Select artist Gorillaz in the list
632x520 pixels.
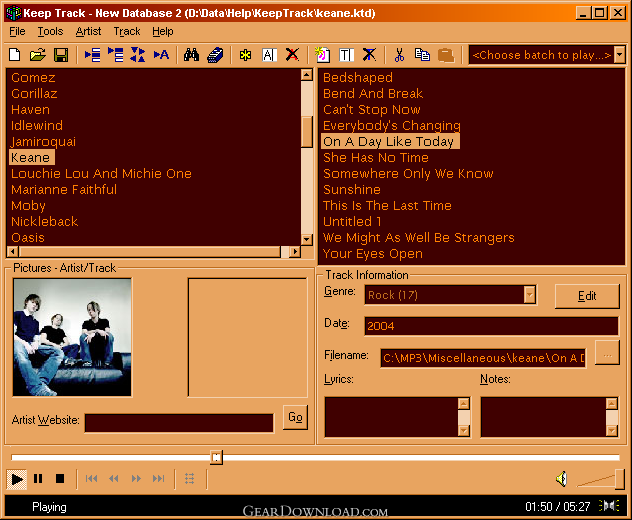coord(34,94)
